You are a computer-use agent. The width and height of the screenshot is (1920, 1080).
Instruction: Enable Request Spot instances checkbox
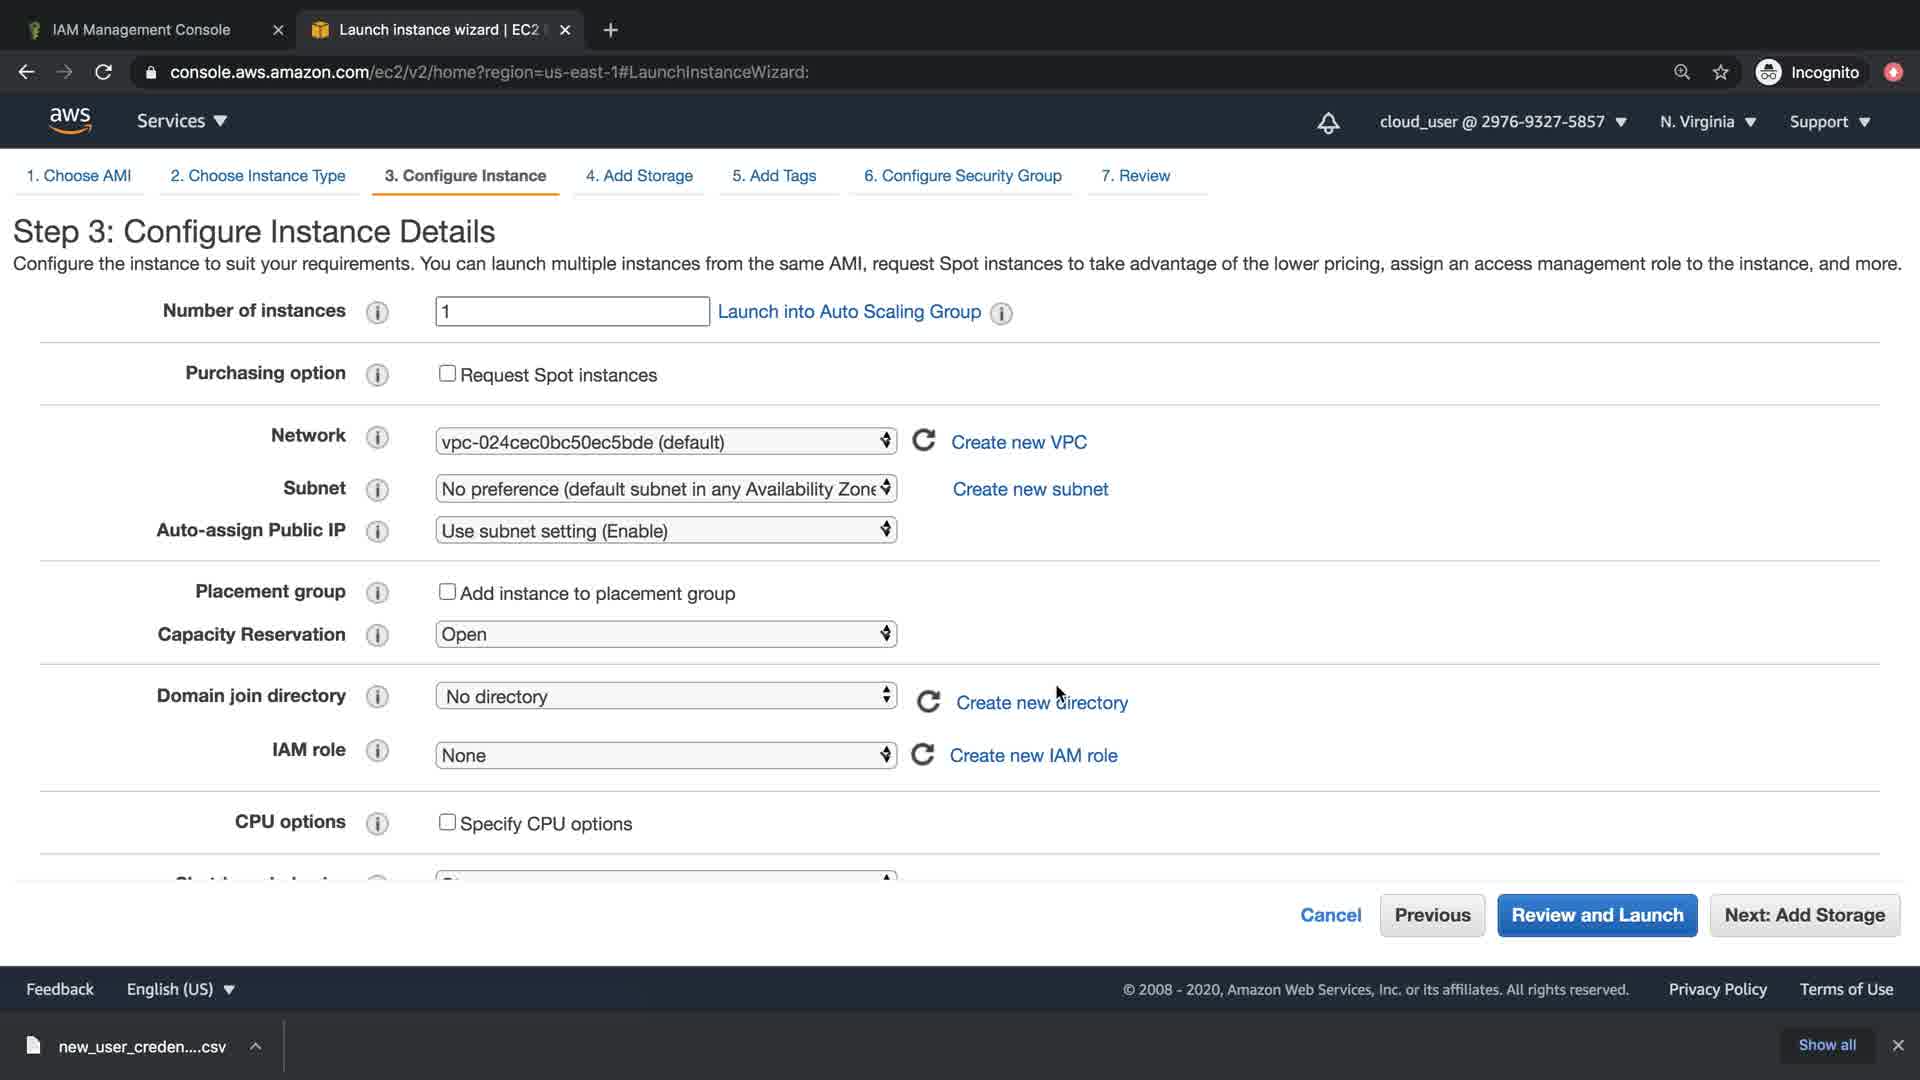coord(447,374)
